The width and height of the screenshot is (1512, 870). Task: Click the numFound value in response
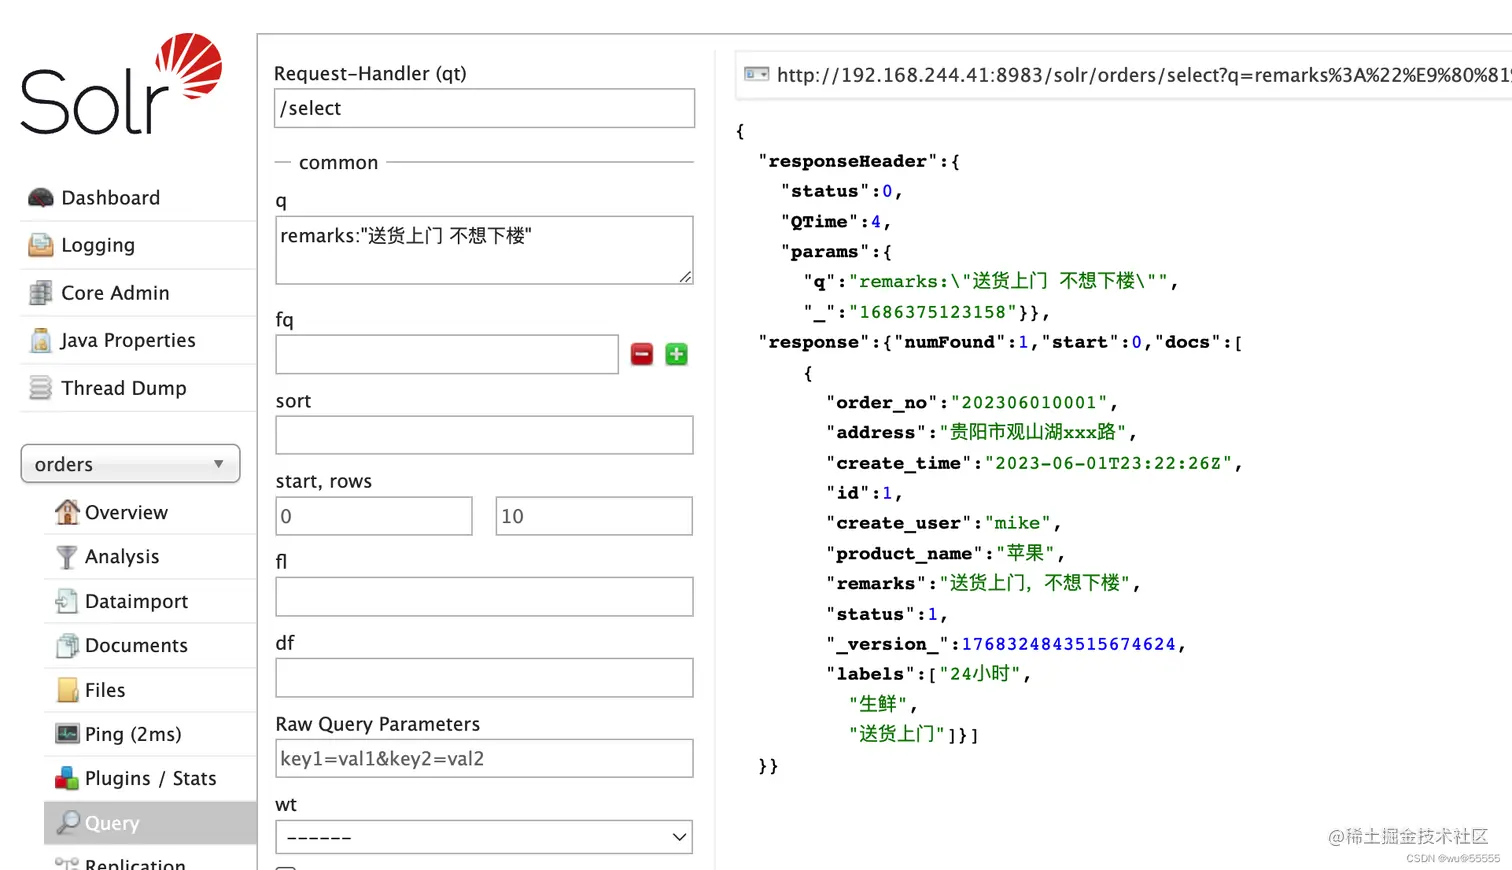(x=1023, y=342)
